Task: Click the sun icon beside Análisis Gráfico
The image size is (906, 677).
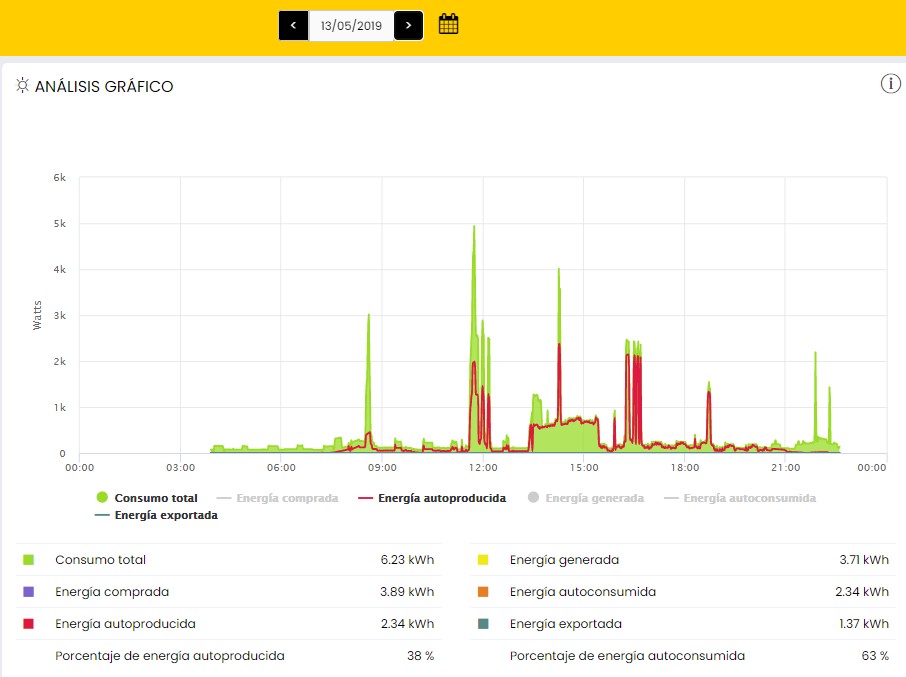Action: [22, 86]
